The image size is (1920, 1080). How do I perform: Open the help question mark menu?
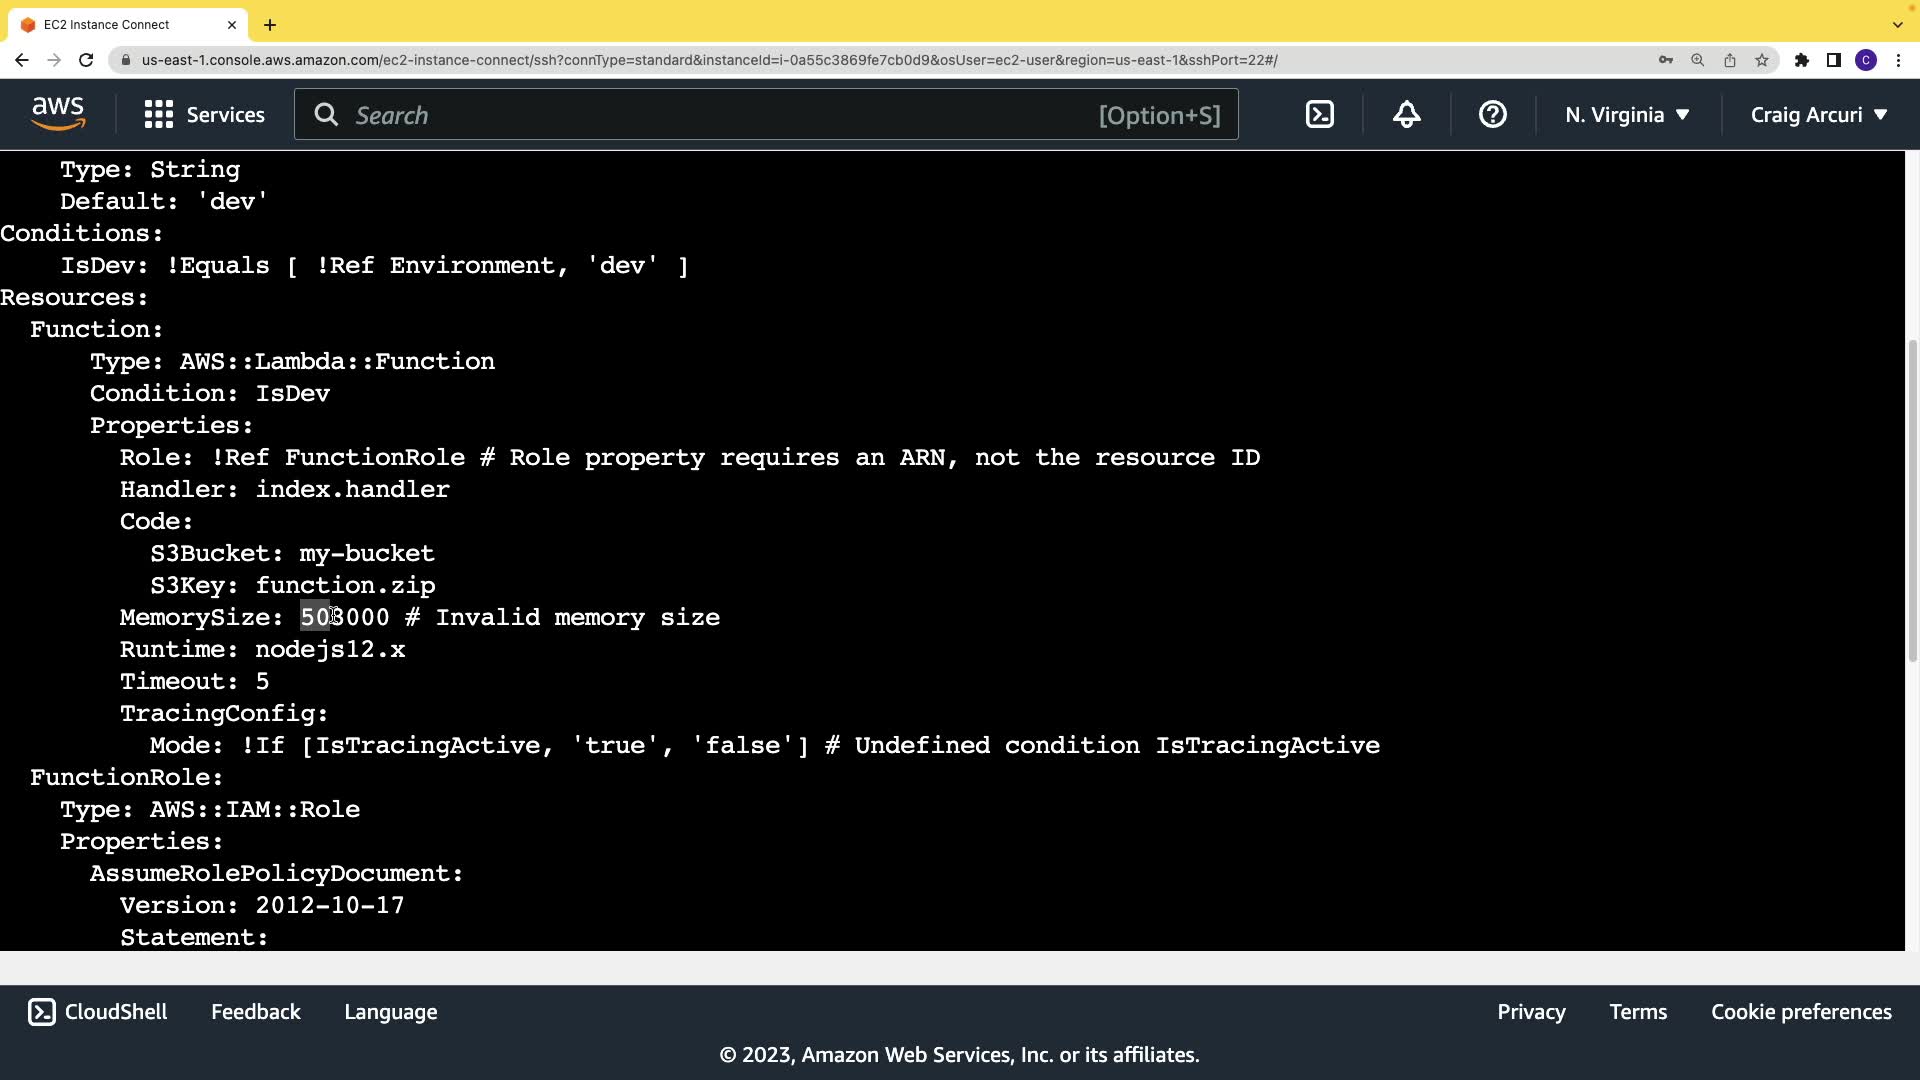coord(1492,115)
